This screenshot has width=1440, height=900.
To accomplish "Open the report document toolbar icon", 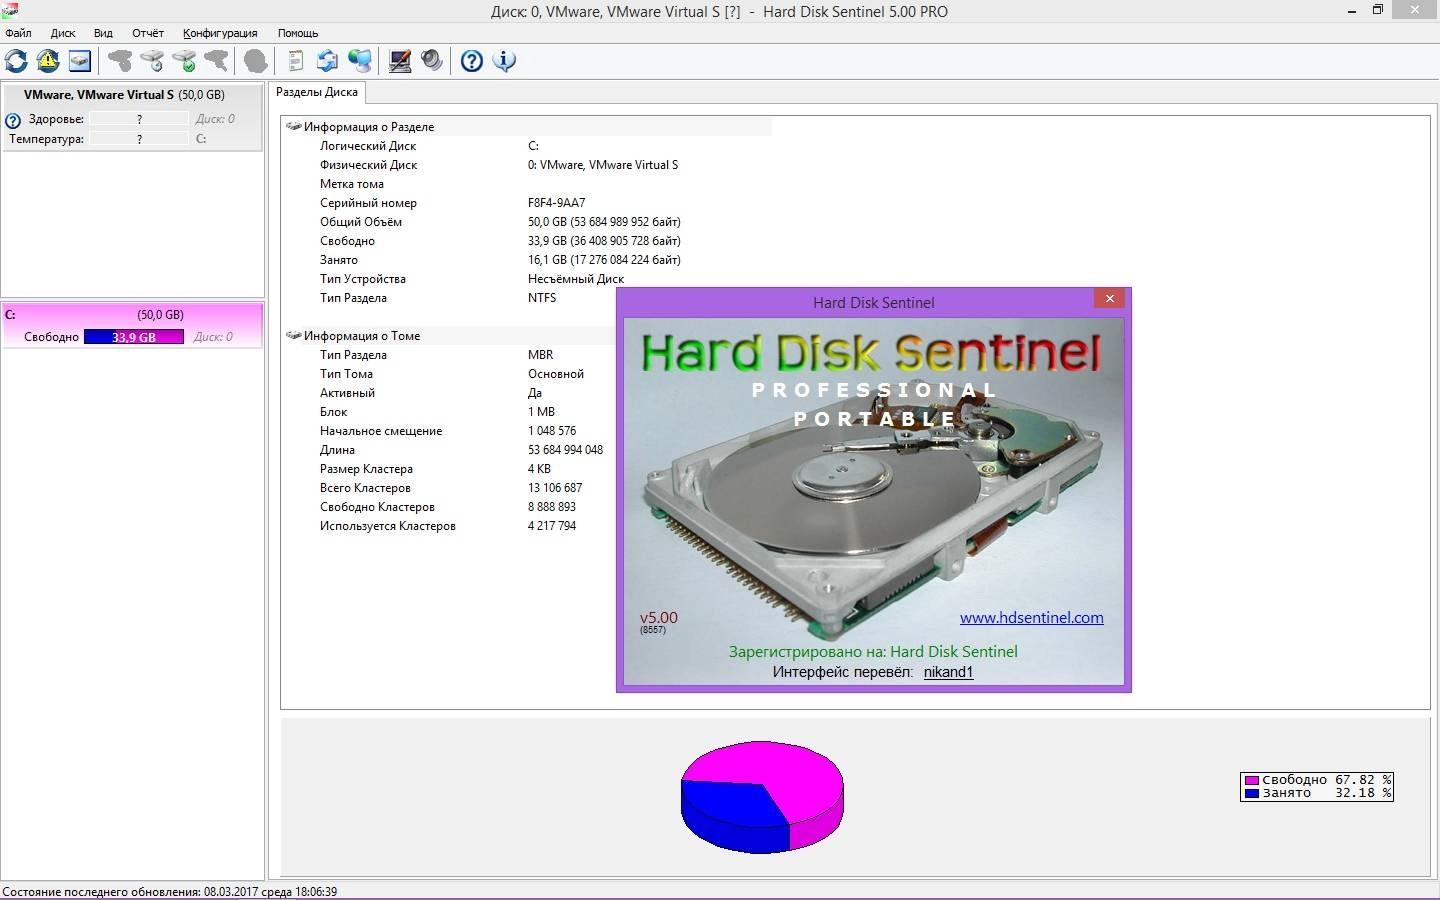I will [x=296, y=61].
